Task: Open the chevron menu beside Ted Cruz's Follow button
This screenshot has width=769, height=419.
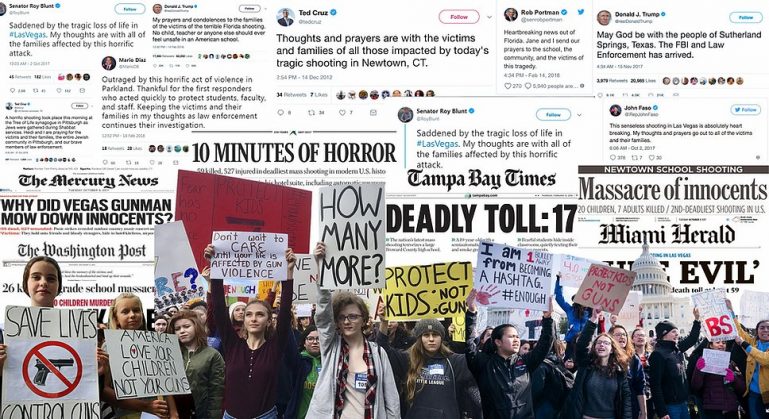Action: [x=489, y=17]
